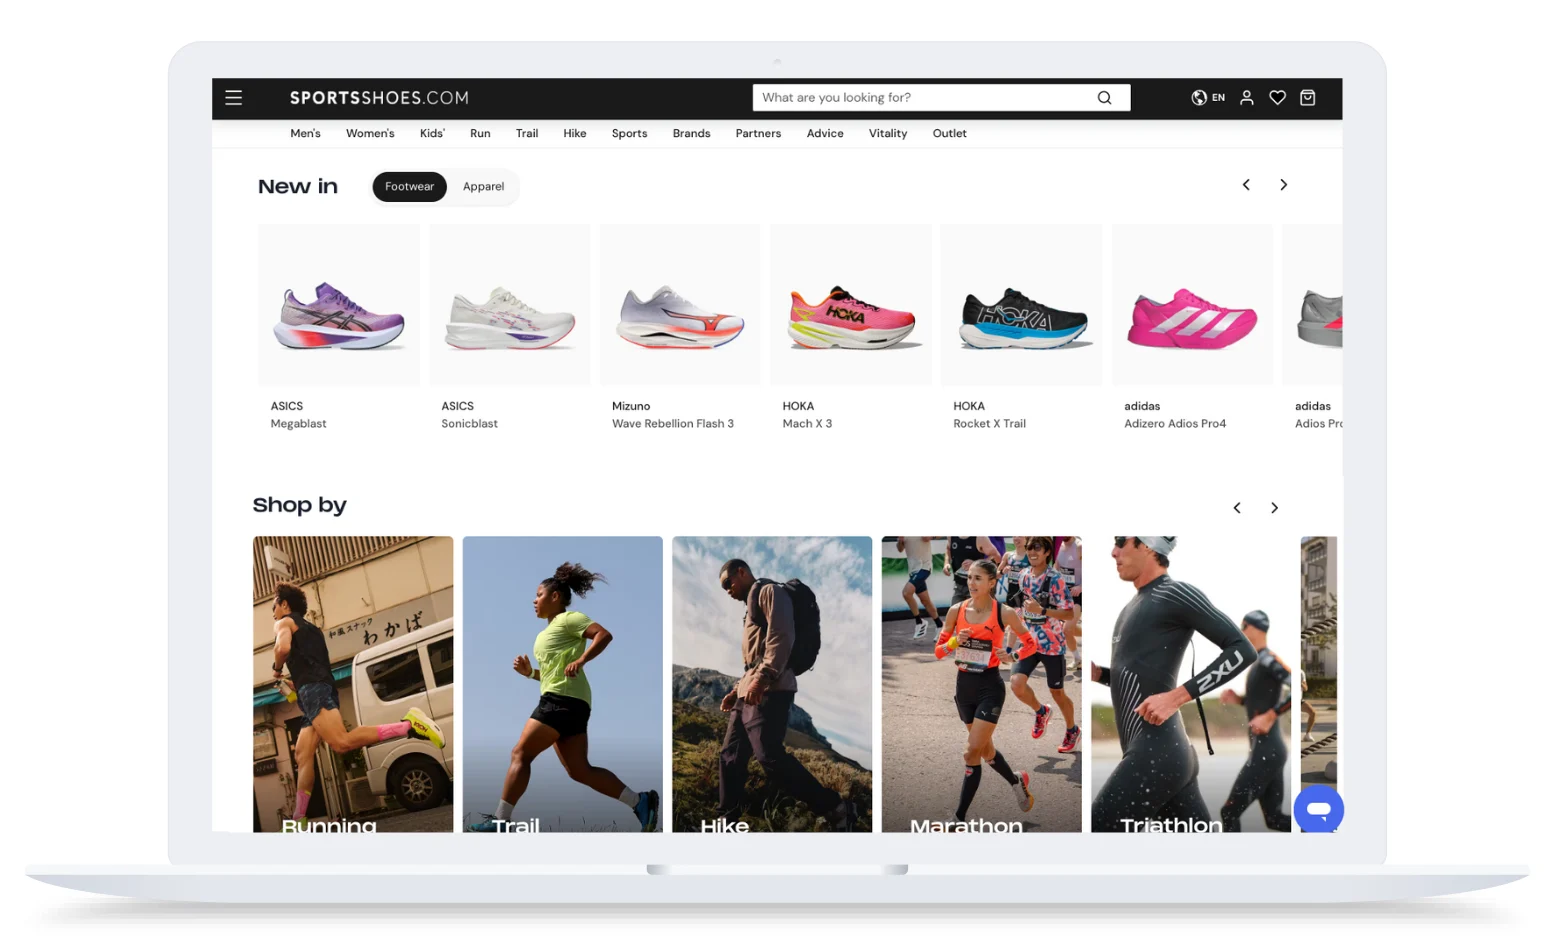
Task: Open the shopping bag icon
Action: 1307,98
